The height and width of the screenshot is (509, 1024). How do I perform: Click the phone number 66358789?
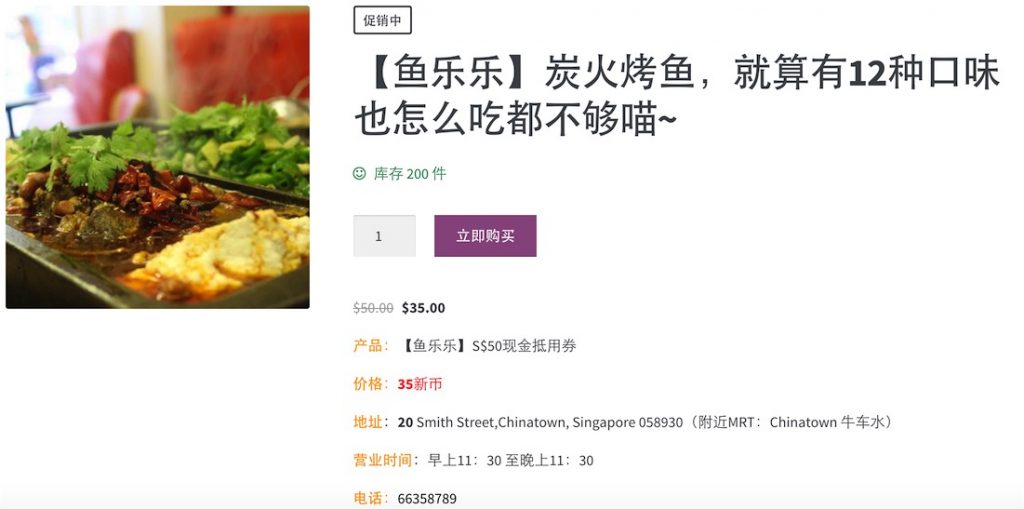point(427,499)
